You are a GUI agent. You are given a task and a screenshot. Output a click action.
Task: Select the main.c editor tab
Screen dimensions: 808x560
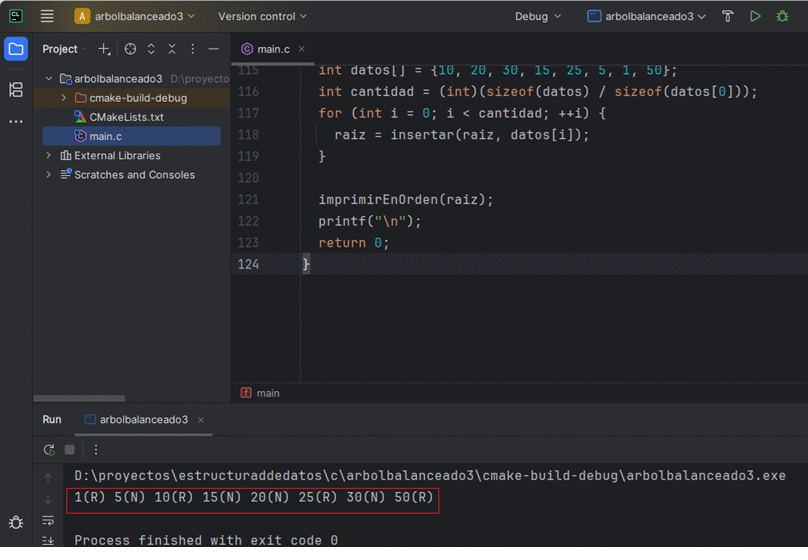tap(272, 49)
